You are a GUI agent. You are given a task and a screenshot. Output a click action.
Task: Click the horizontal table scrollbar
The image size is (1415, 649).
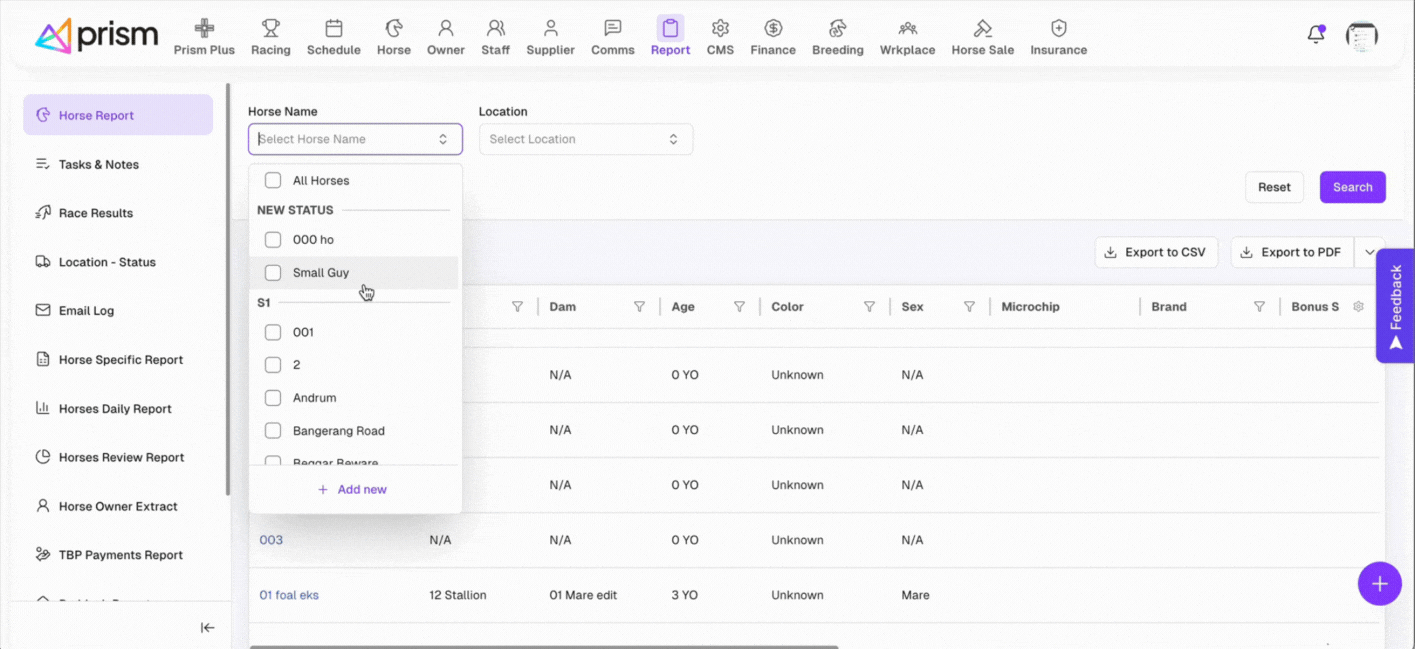pyautogui.click(x=543, y=646)
